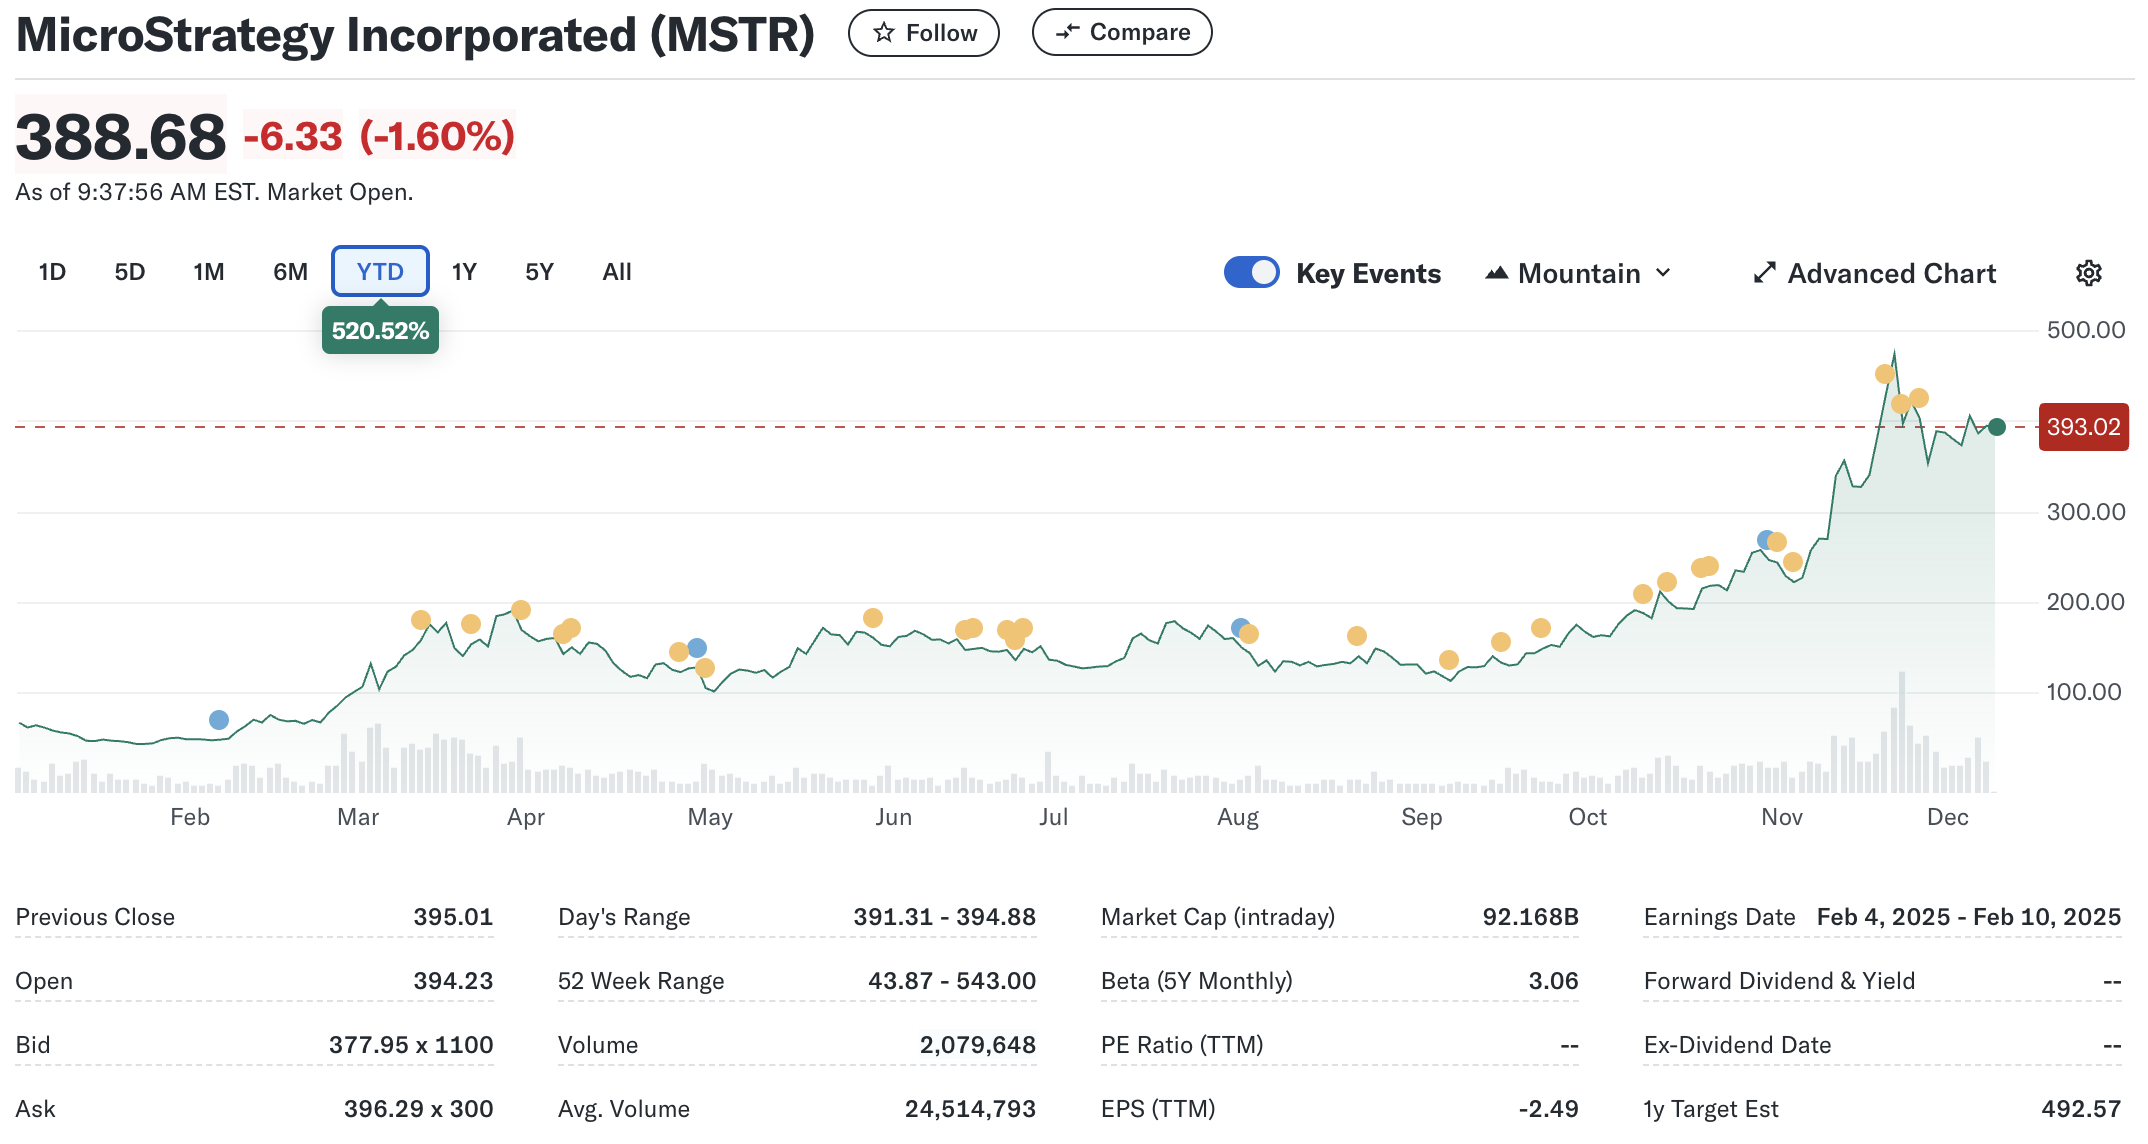Switch to the 1Y chart range tab
Screen dimensions: 2148x1144
[x=463, y=271]
